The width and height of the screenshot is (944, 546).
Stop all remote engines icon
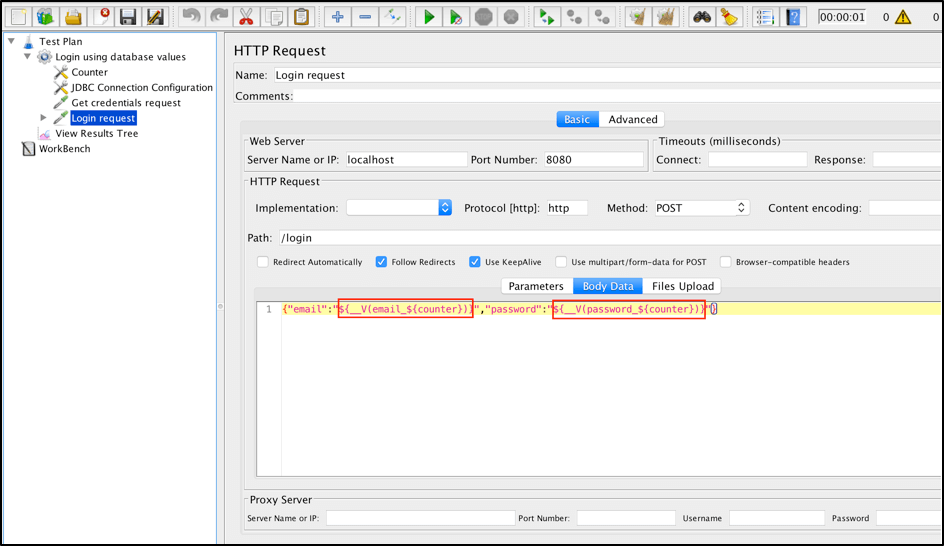pos(574,16)
